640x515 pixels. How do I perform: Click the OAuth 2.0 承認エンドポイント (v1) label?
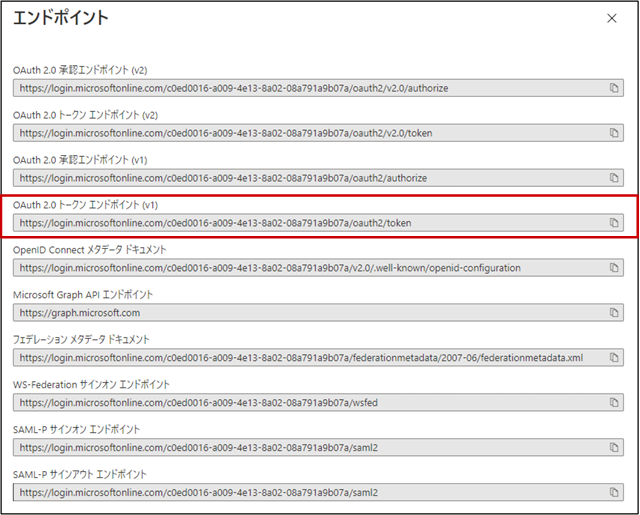click(80, 160)
